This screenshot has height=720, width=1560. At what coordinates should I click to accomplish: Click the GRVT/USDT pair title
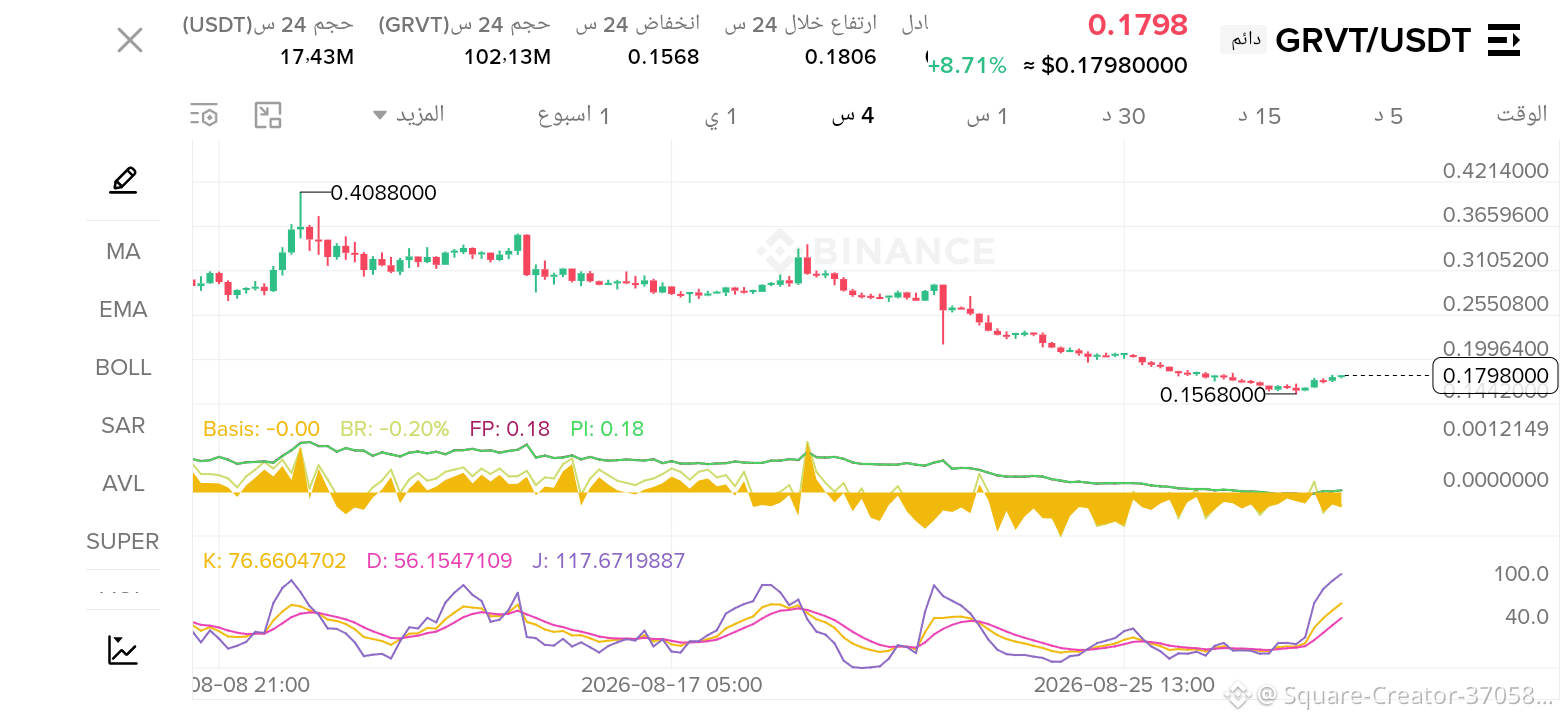pos(1373,40)
